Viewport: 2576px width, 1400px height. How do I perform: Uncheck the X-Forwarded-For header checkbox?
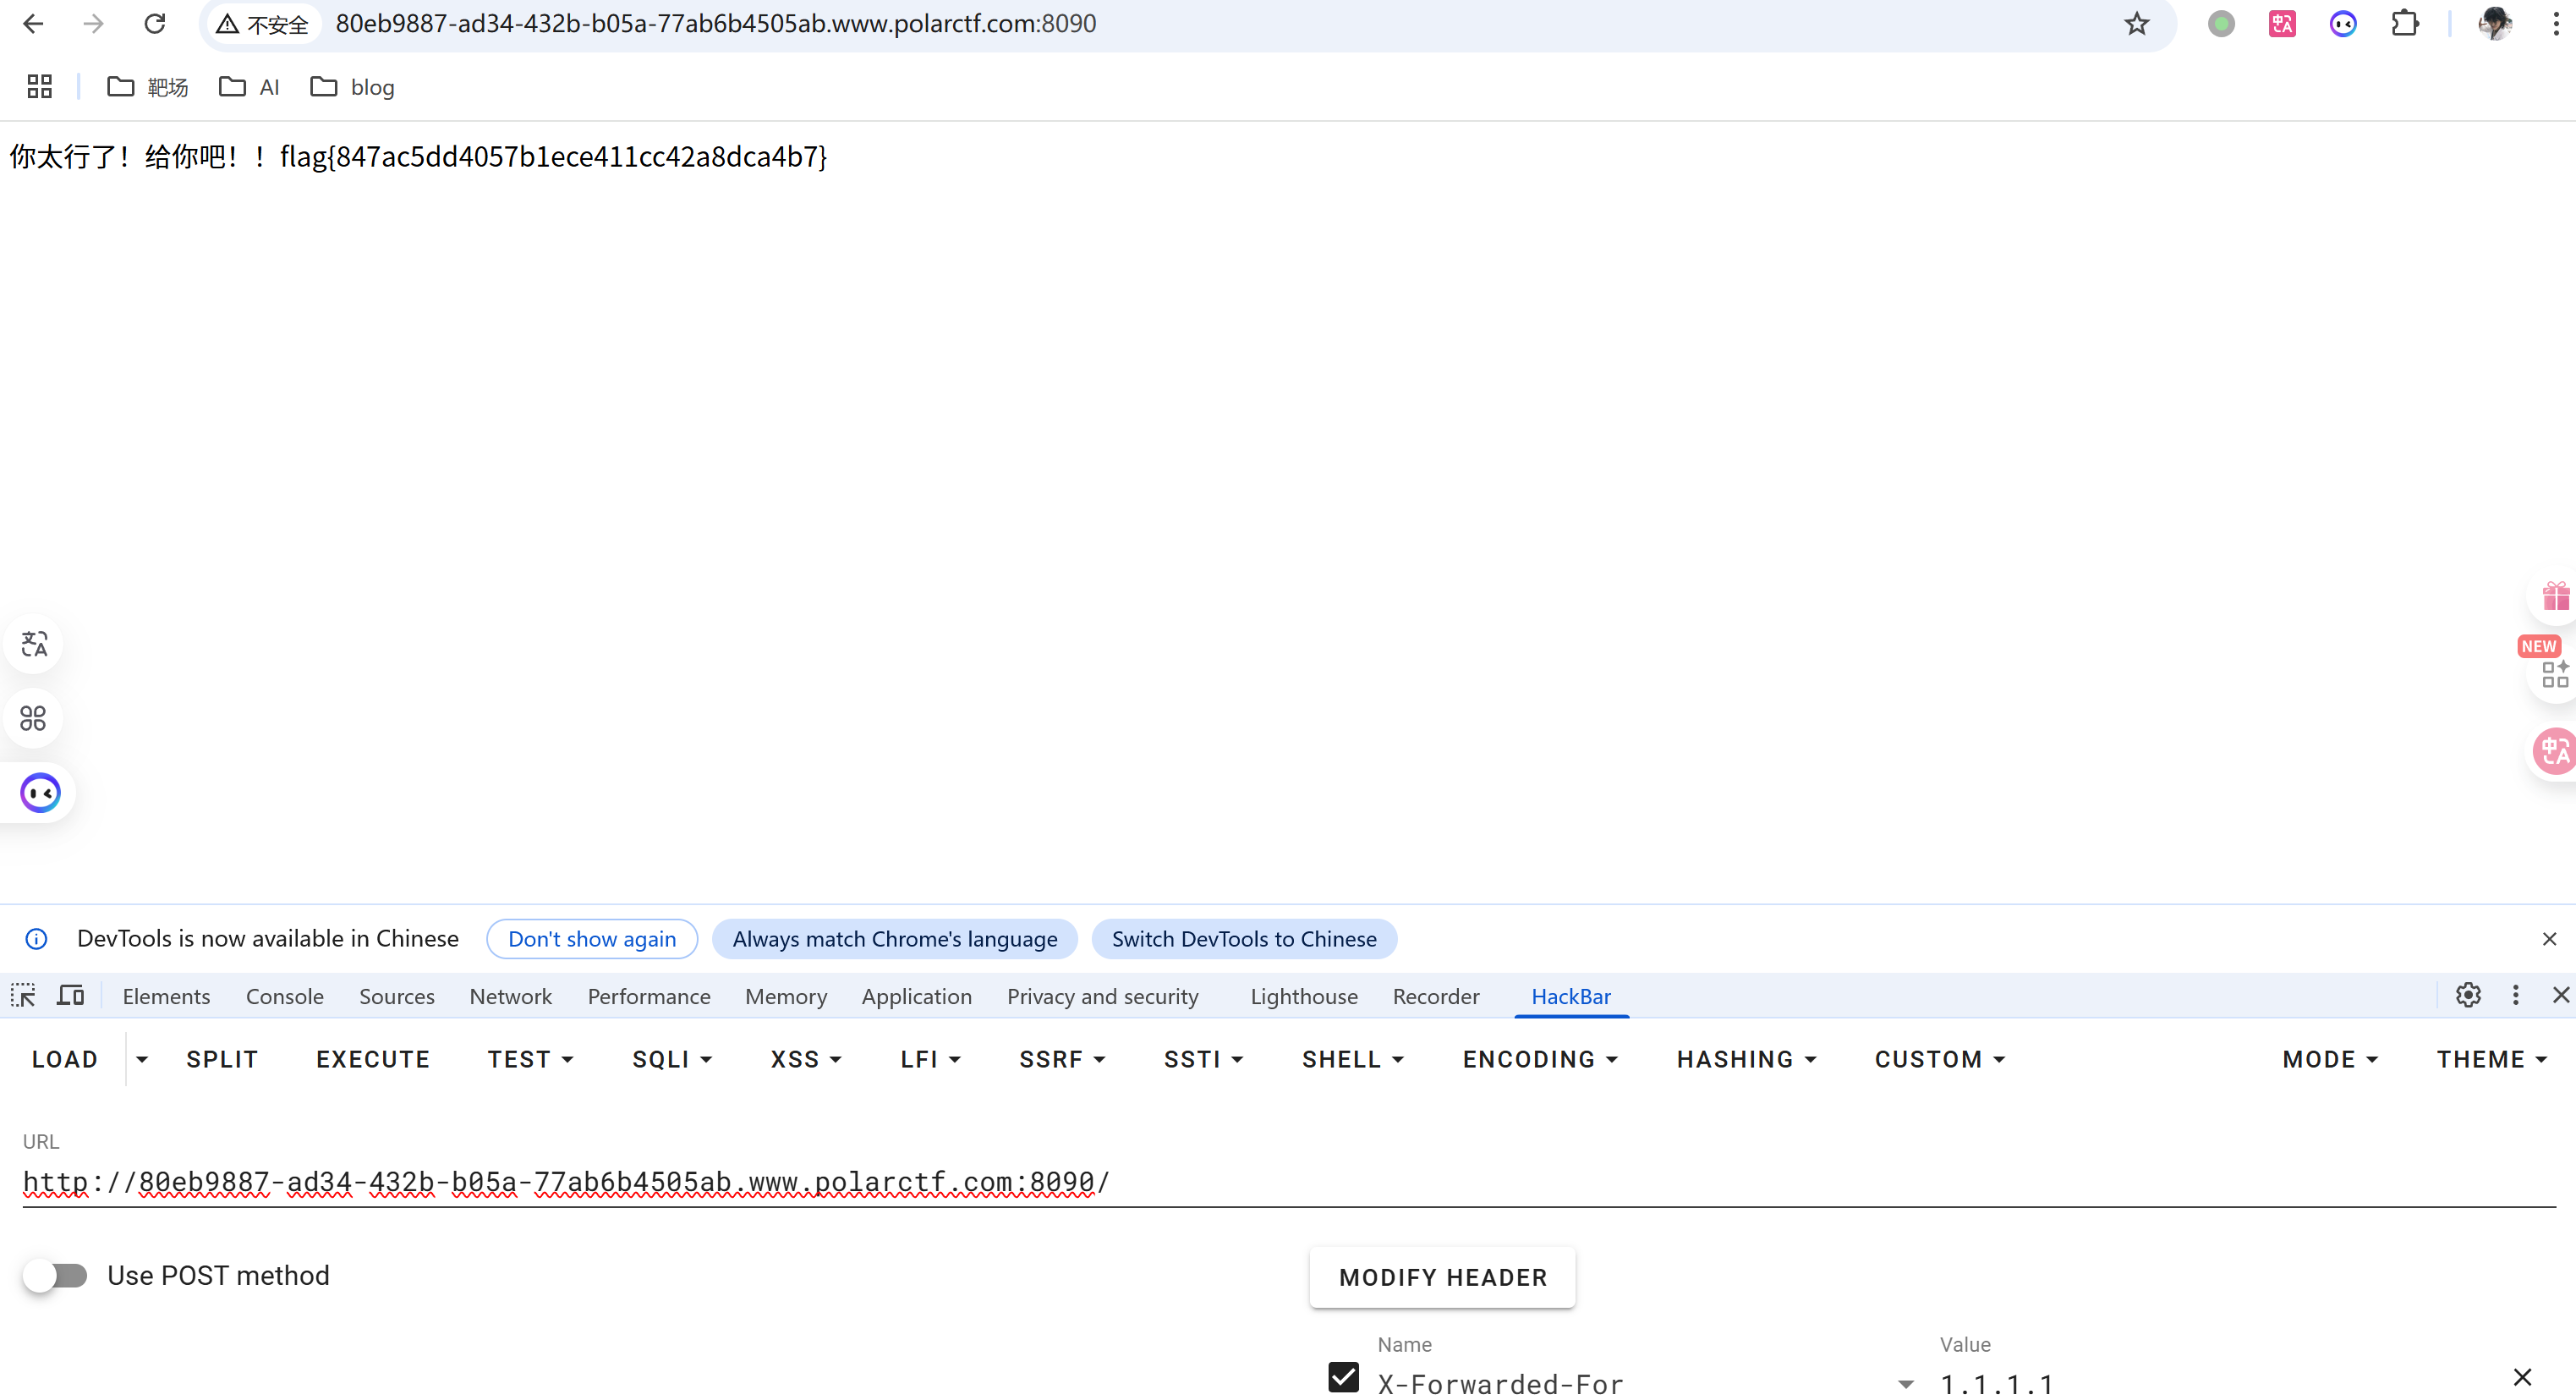1343,1378
